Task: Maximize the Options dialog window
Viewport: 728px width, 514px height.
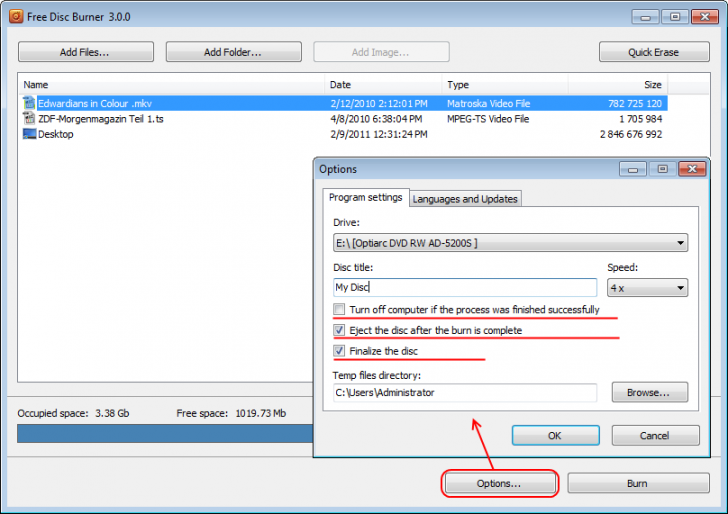Action: pyautogui.click(x=663, y=169)
